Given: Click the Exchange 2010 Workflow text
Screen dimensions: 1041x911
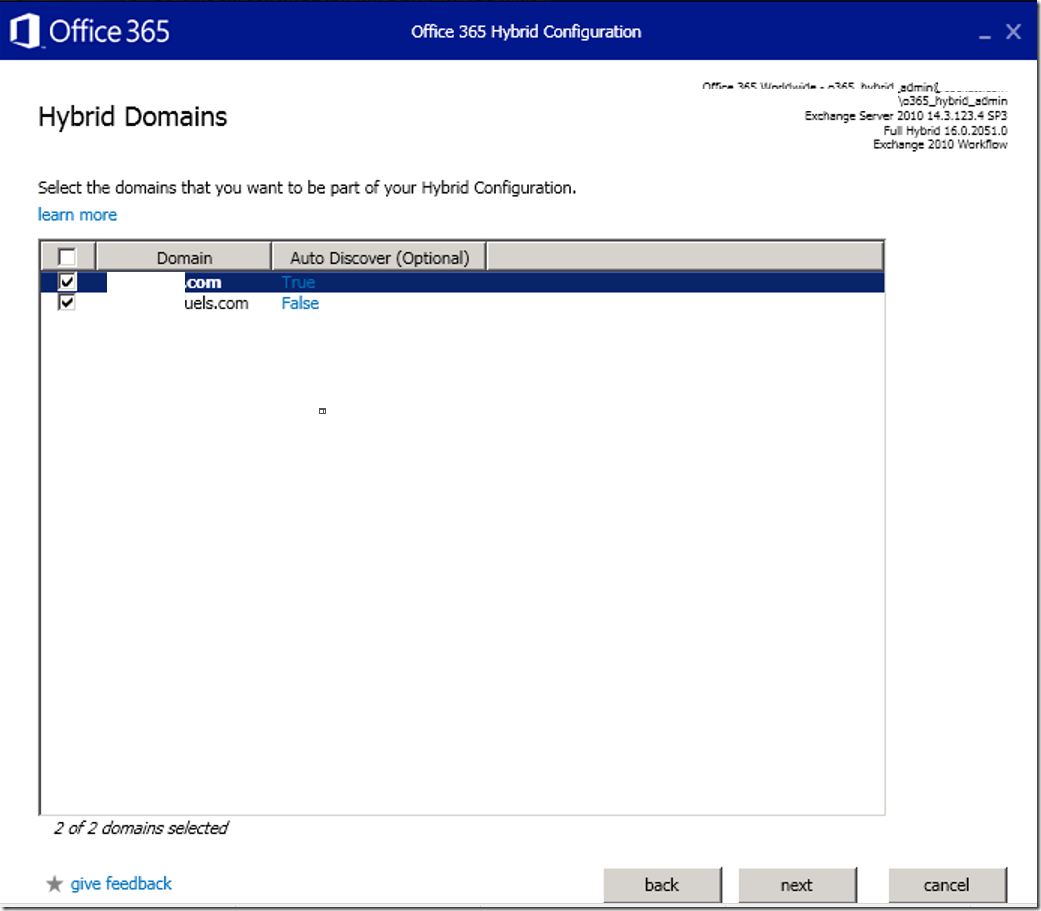Looking at the screenshot, I should coord(940,145).
